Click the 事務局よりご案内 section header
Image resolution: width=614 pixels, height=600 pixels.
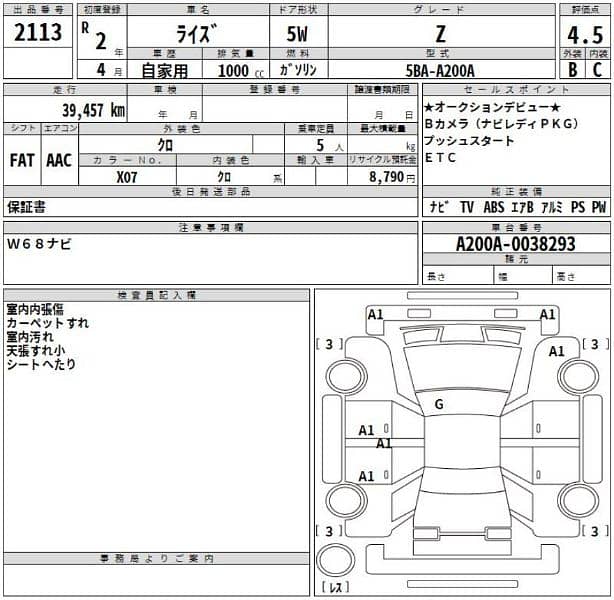click(x=156, y=558)
